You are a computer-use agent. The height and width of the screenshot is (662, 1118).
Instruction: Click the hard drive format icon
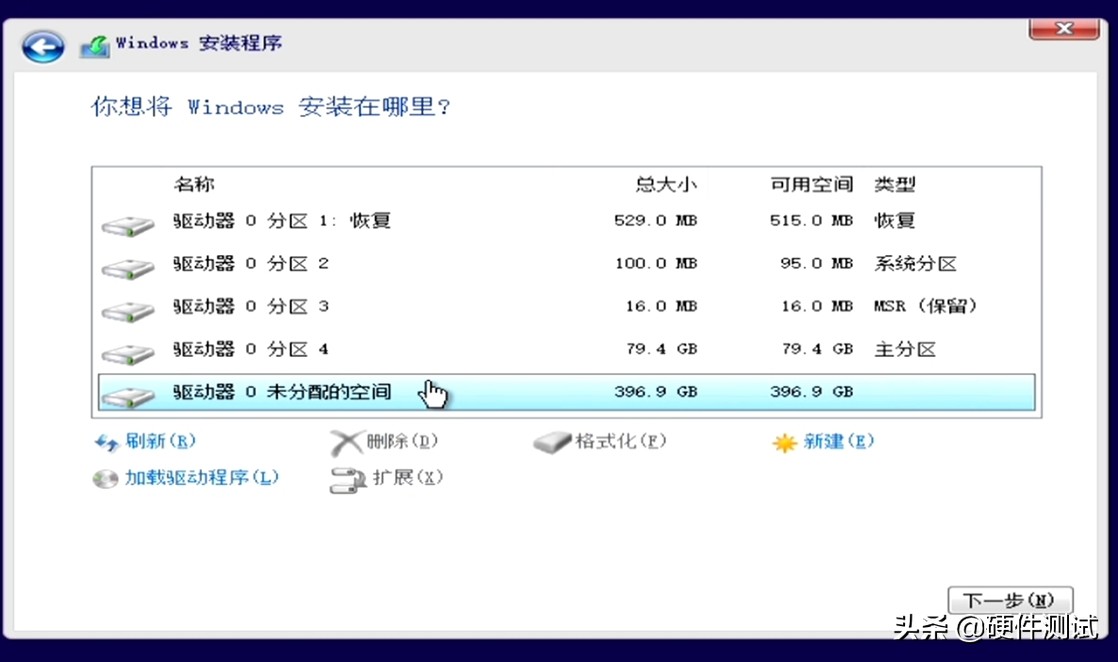552,441
